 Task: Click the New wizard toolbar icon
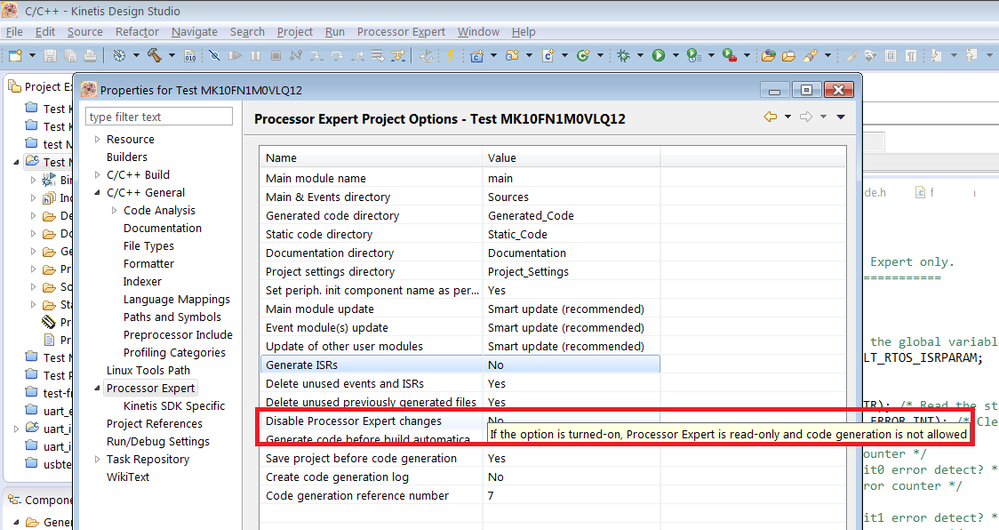pyautogui.click(x=15, y=56)
